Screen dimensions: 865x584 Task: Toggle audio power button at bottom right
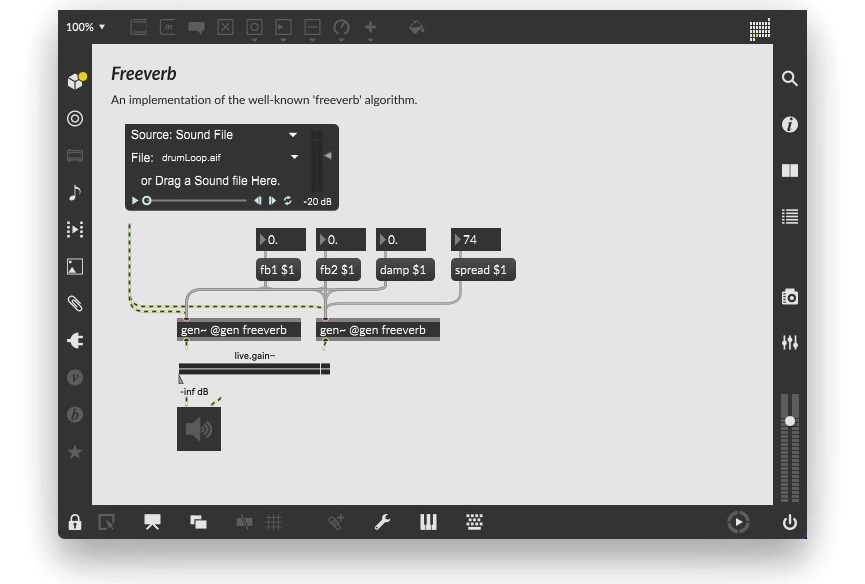pyautogui.click(x=789, y=522)
